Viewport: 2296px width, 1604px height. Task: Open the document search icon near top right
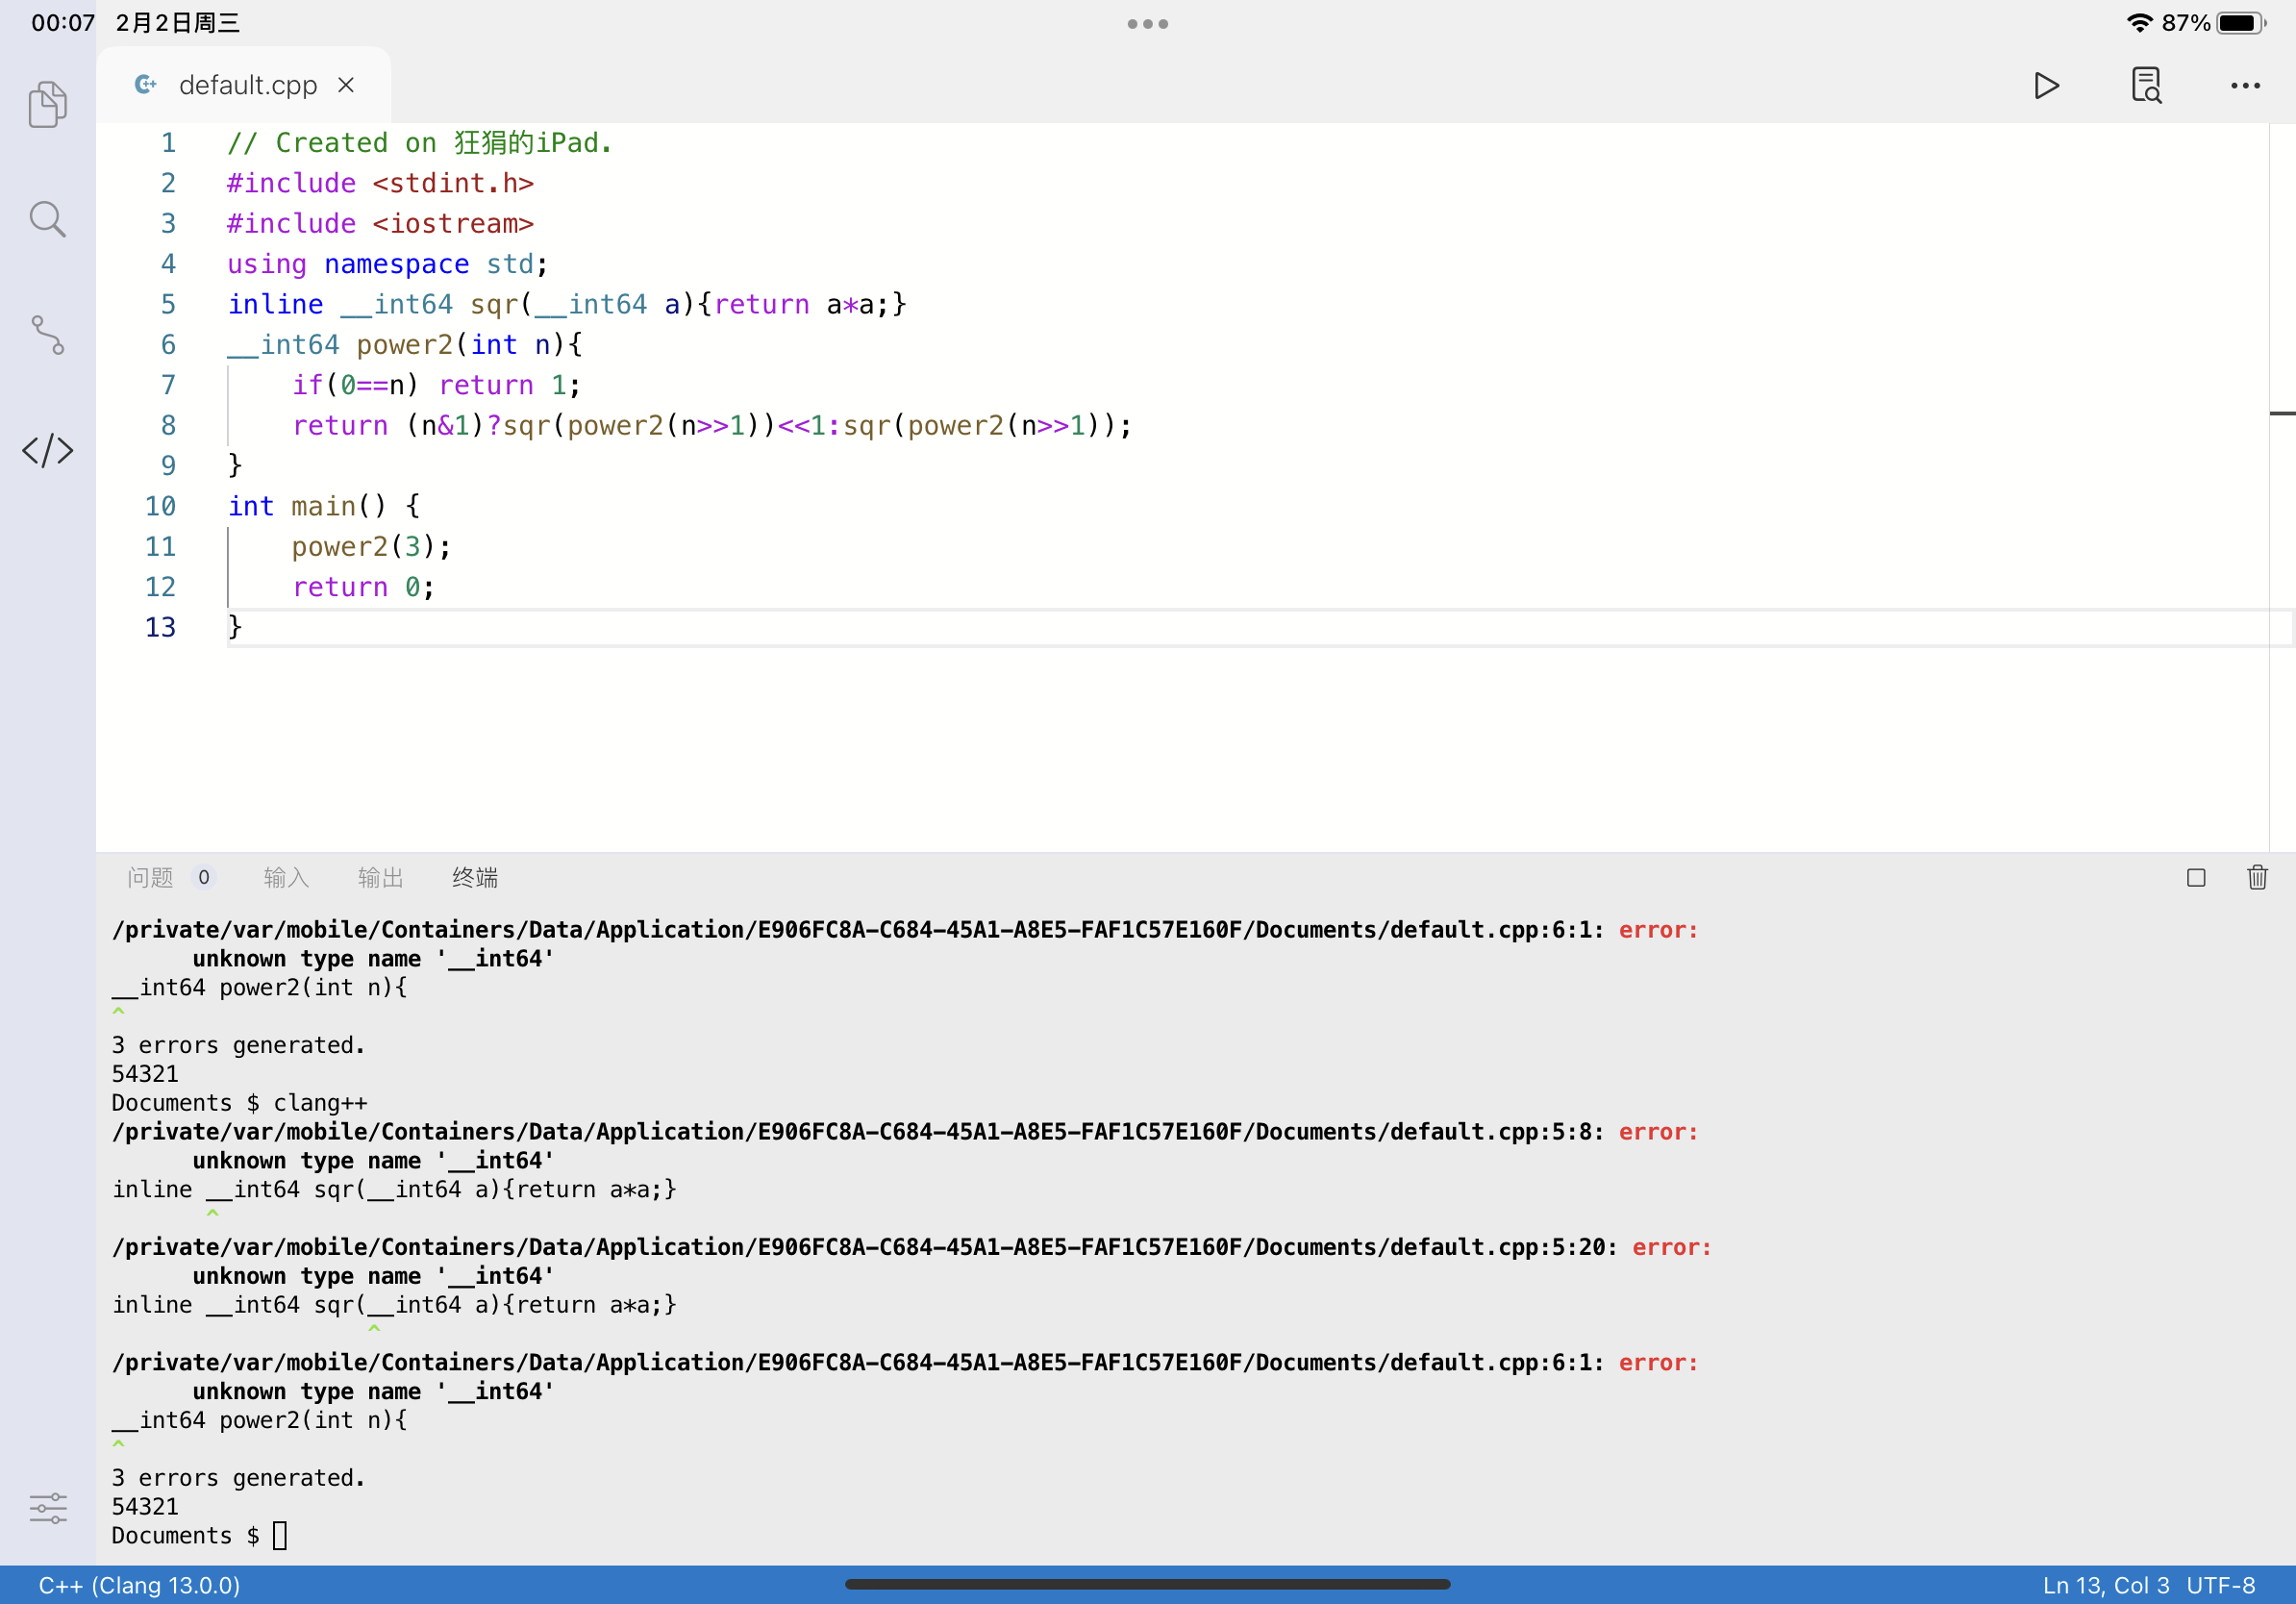click(x=2146, y=86)
